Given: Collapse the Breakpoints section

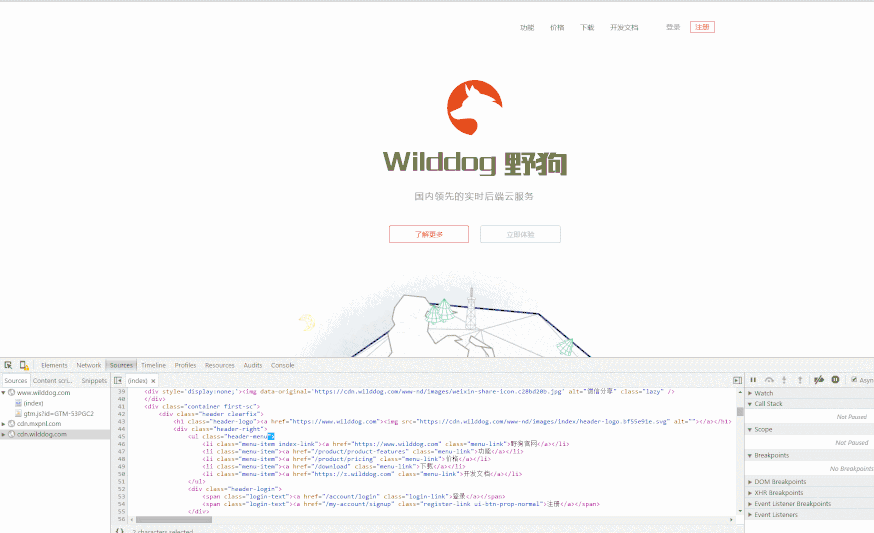Looking at the screenshot, I should pyautogui.click(x=750, y=456).
